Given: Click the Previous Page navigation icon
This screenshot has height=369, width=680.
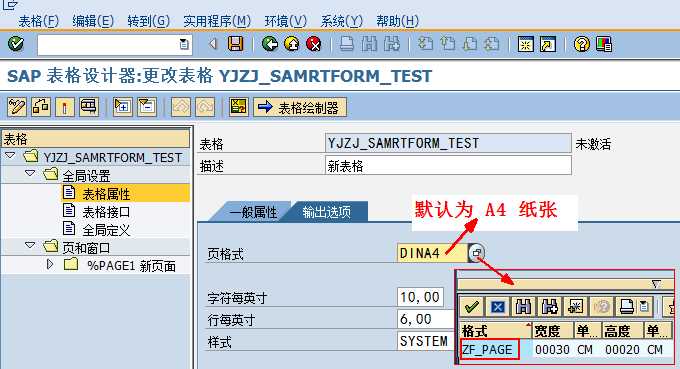Looking at the screenshot, I should [x=447, y=44].
